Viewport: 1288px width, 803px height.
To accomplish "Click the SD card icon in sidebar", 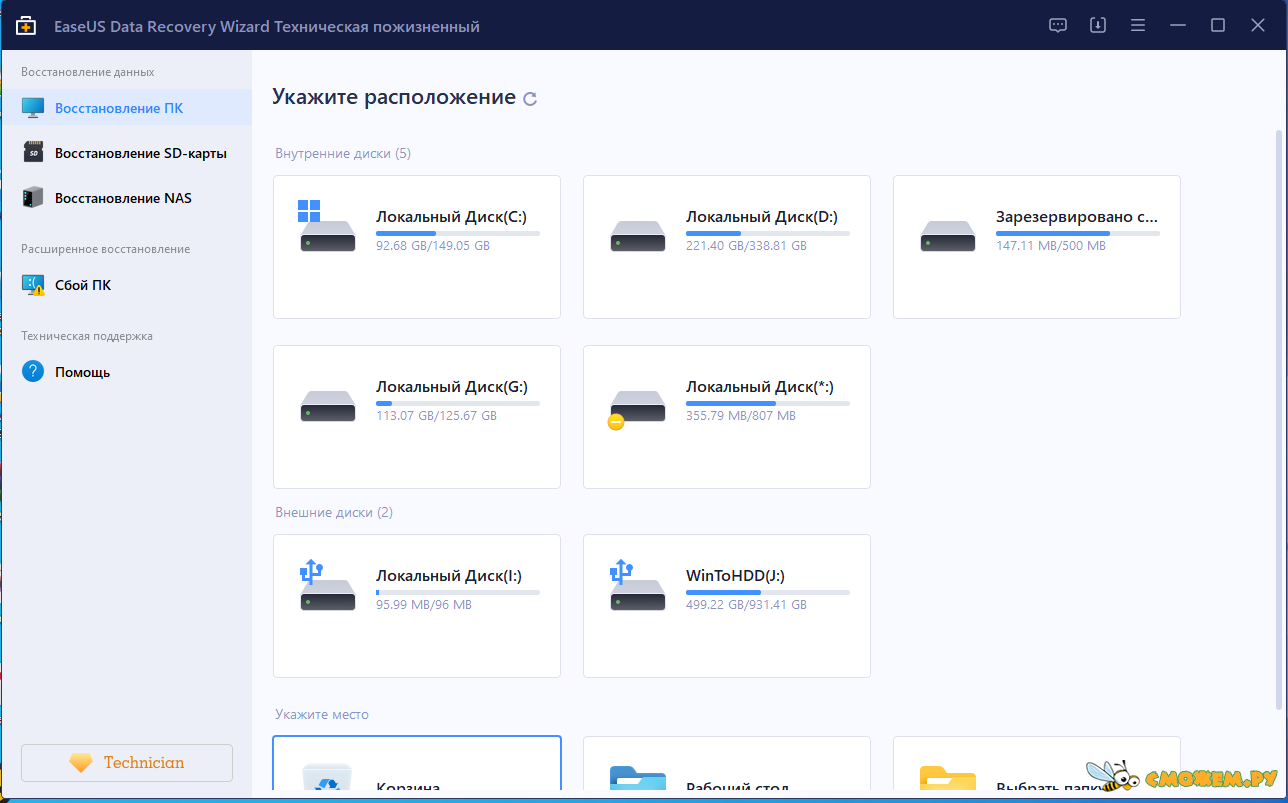I will click(x=33, y=153).
